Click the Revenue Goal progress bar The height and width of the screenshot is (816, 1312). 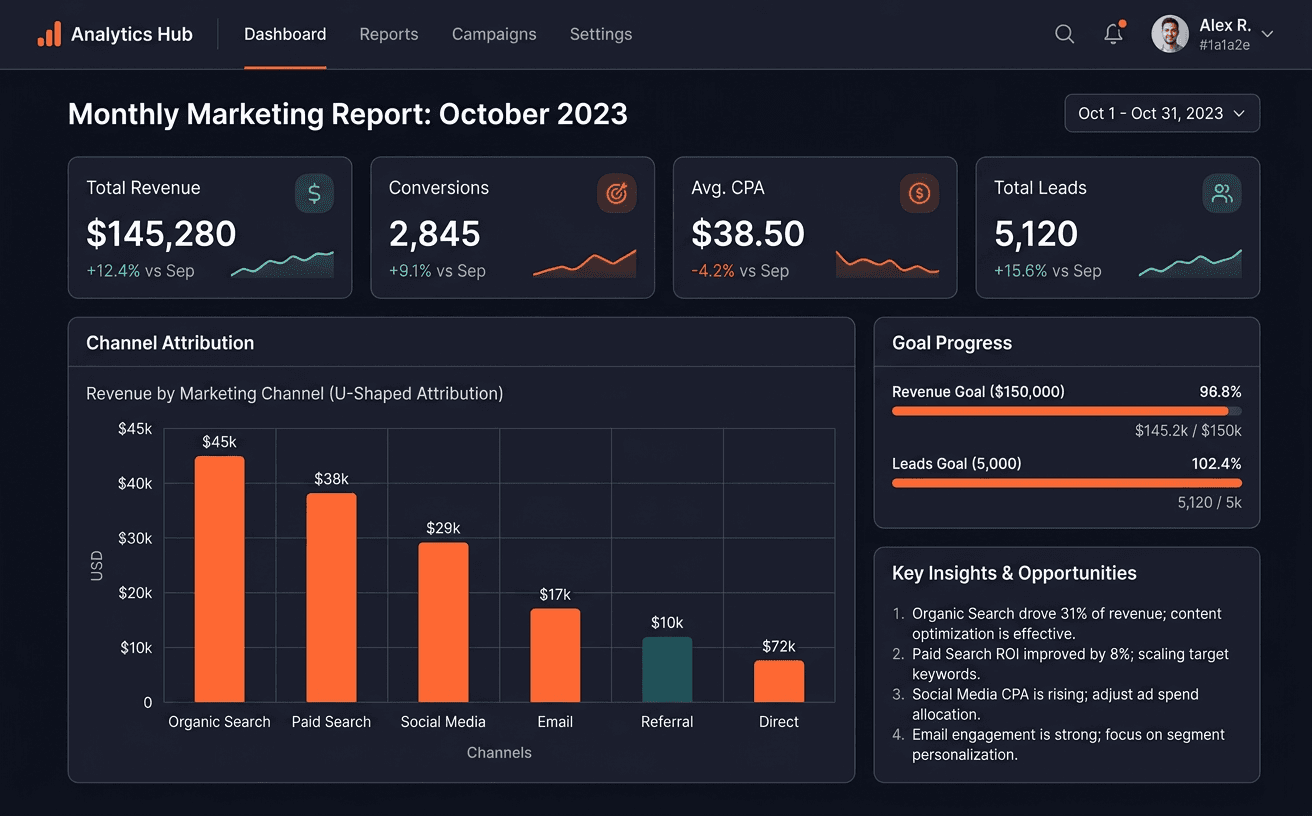point(1067,411)
